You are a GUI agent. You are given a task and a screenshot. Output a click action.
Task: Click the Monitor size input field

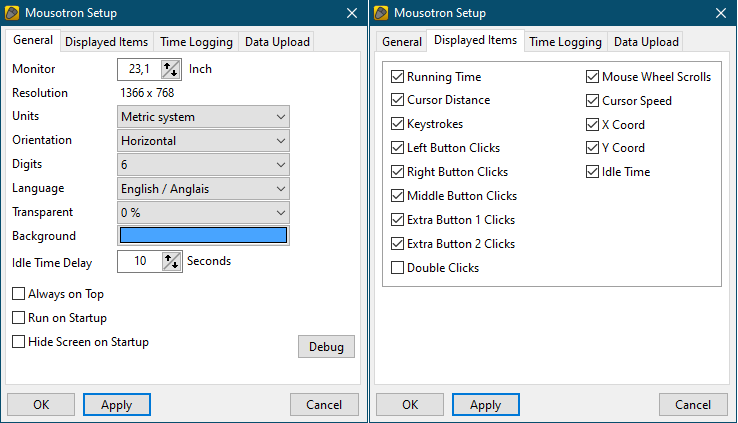pyautogui.click(x=139, y=69)
